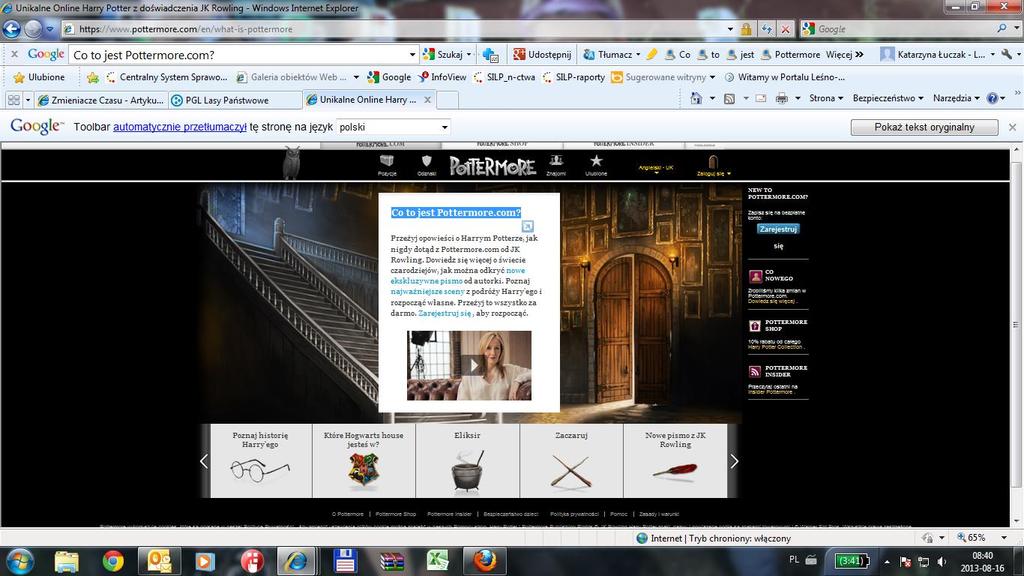Click the Pottermore logo in site header

tap(492, 166)
